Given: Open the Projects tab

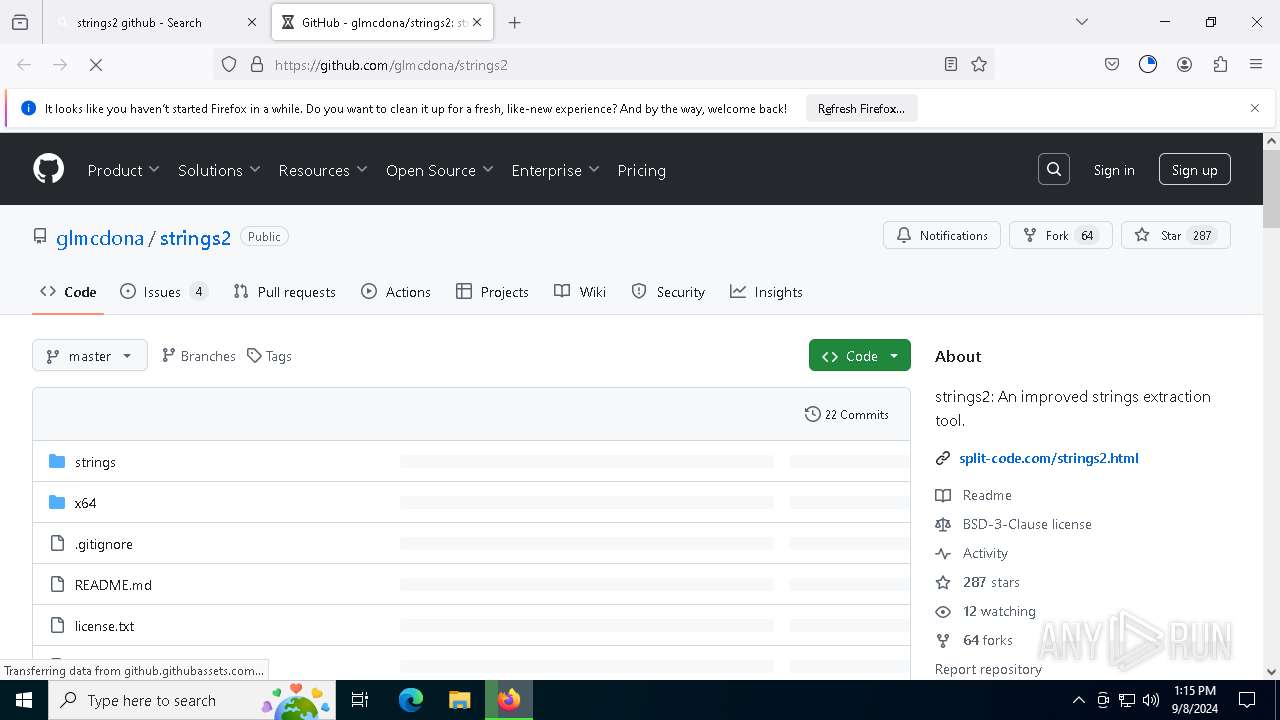Looking at the screenshot, I should (492, 292).
